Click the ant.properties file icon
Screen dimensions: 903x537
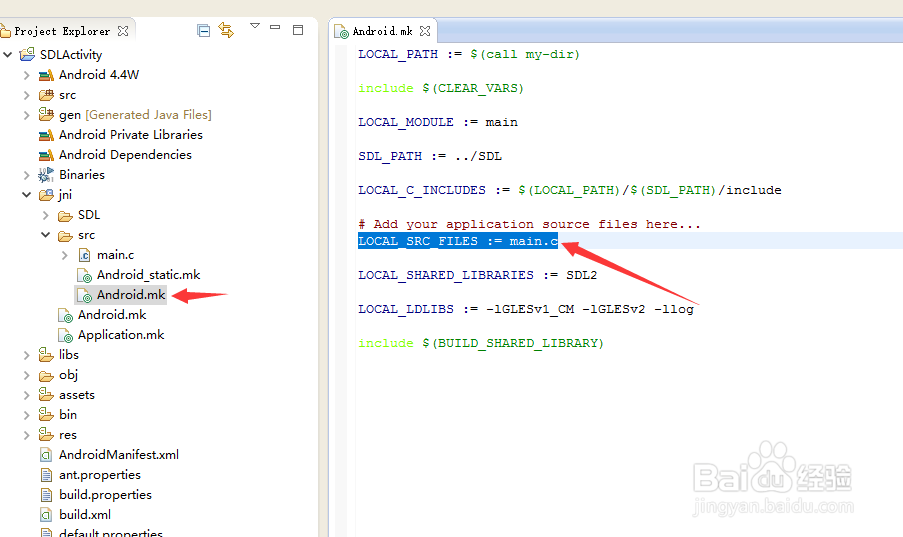[x=46, y=475]
